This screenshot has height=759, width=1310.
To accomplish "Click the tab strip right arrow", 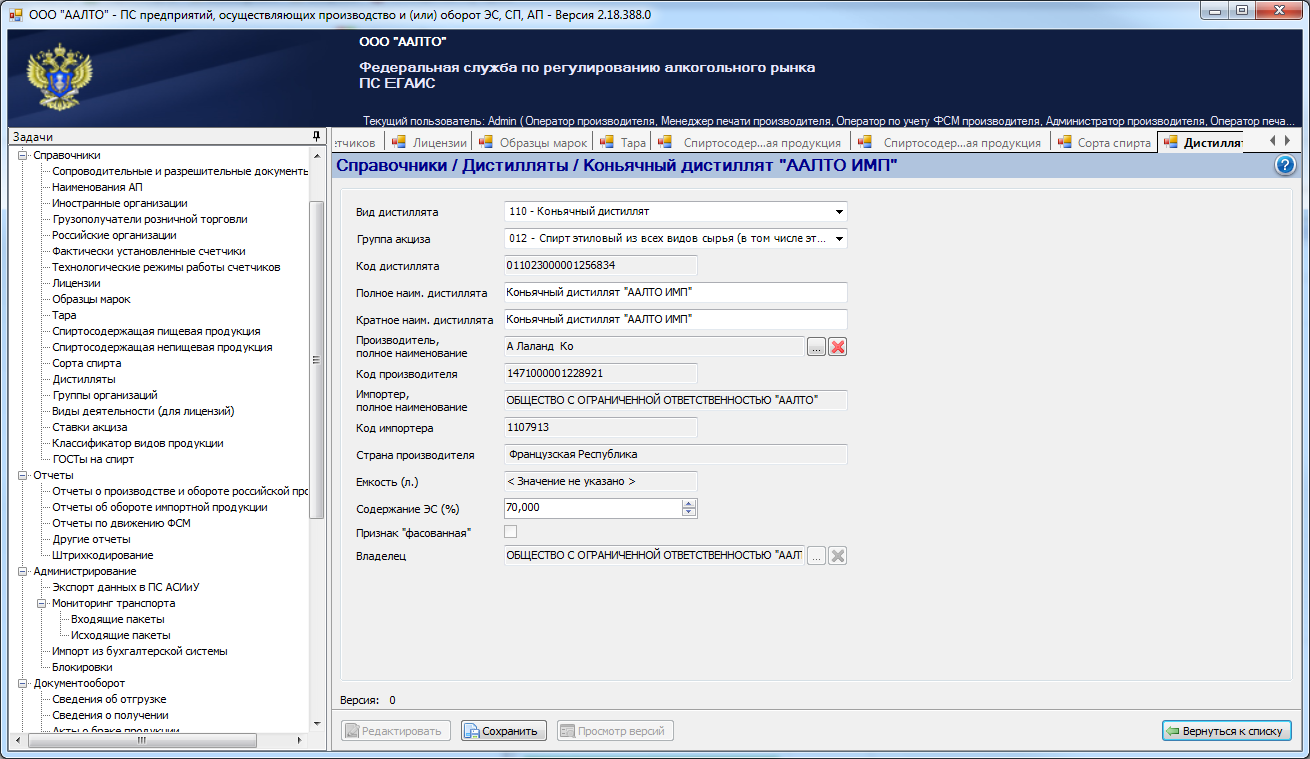I will click(1289, 141).
